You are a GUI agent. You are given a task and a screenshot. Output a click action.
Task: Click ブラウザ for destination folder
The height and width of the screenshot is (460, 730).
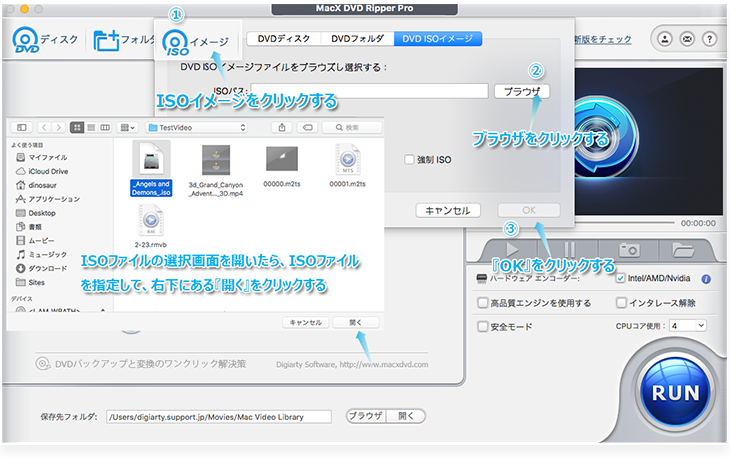(366, 416)
